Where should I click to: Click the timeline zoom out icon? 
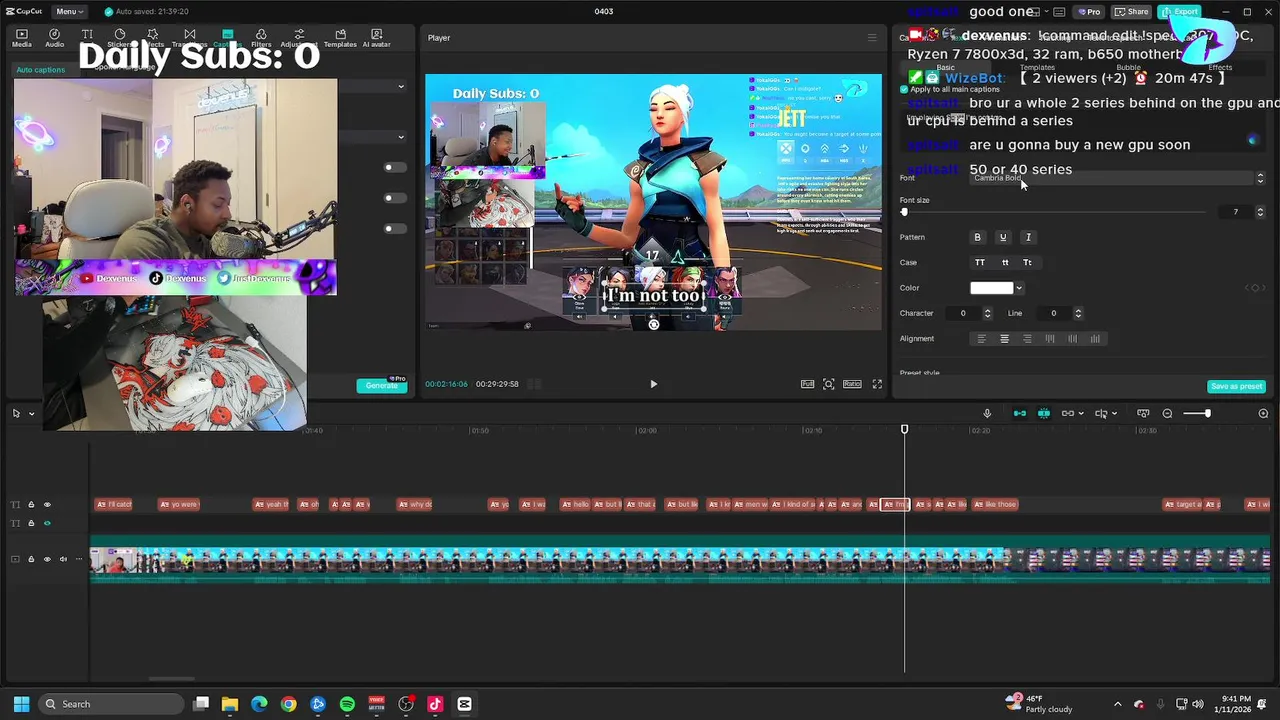point(1167,413)
